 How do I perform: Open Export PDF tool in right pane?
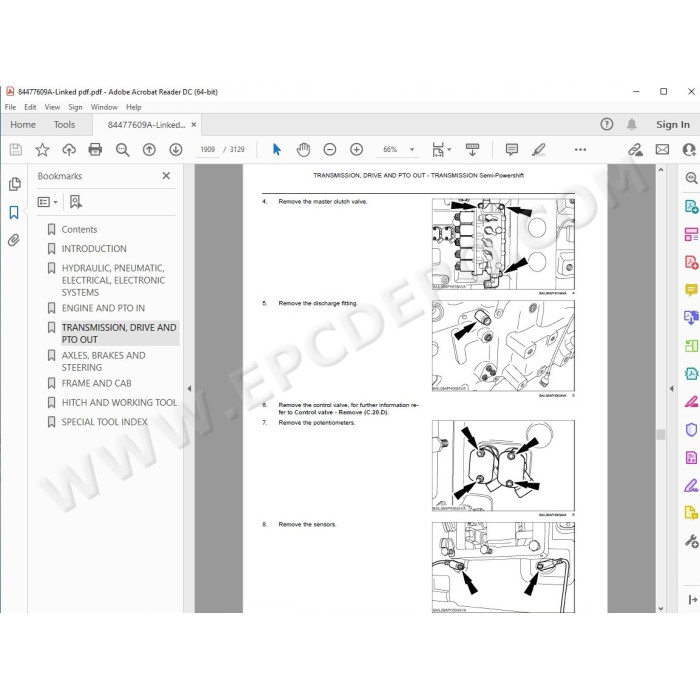(692, 206)
